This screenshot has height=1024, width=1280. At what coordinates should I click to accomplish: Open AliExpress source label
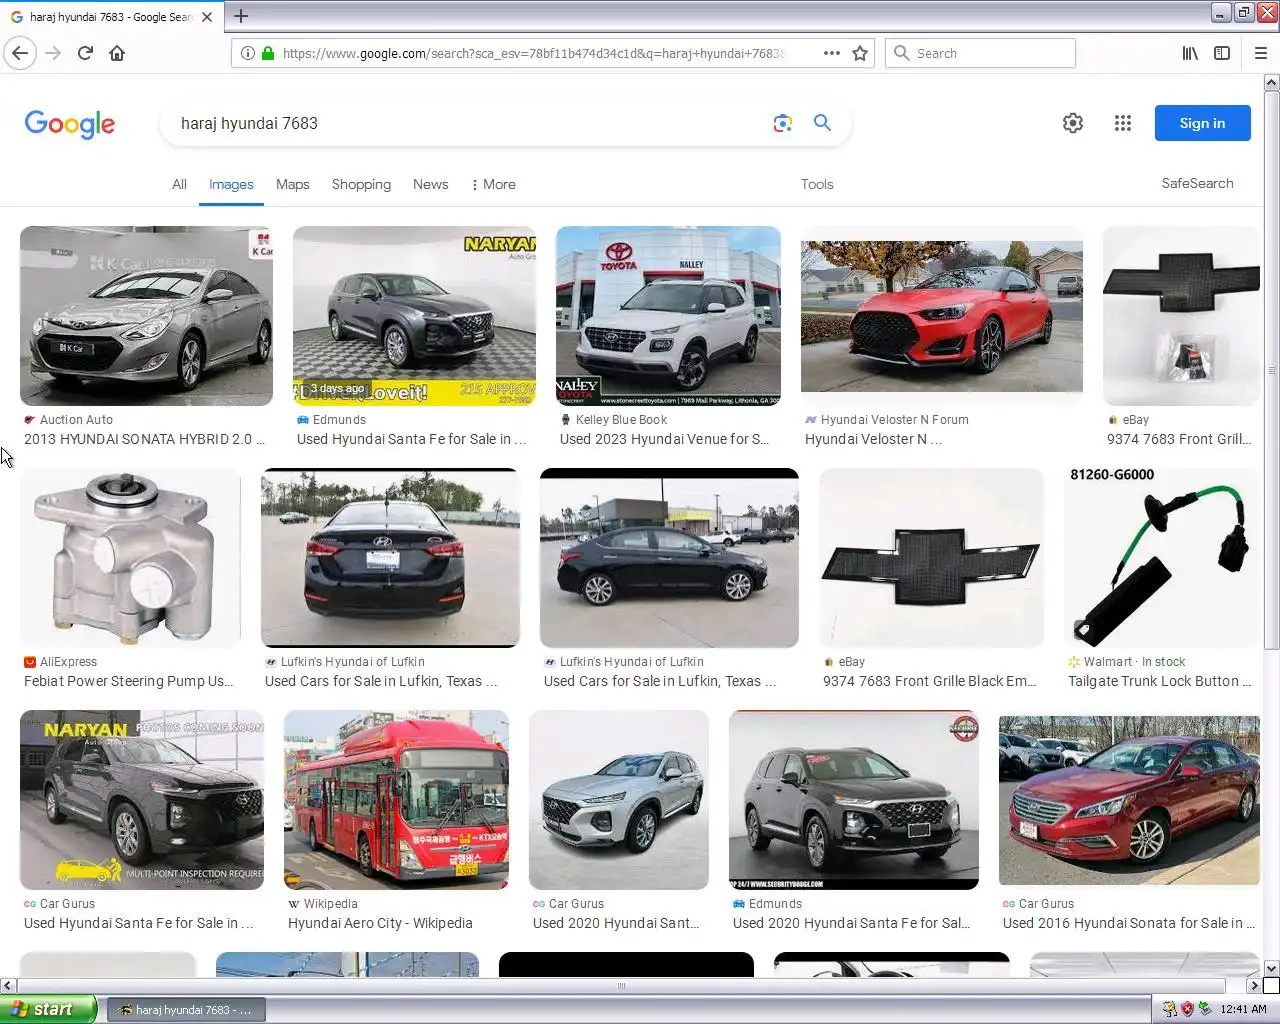click(x=68, y=662)
